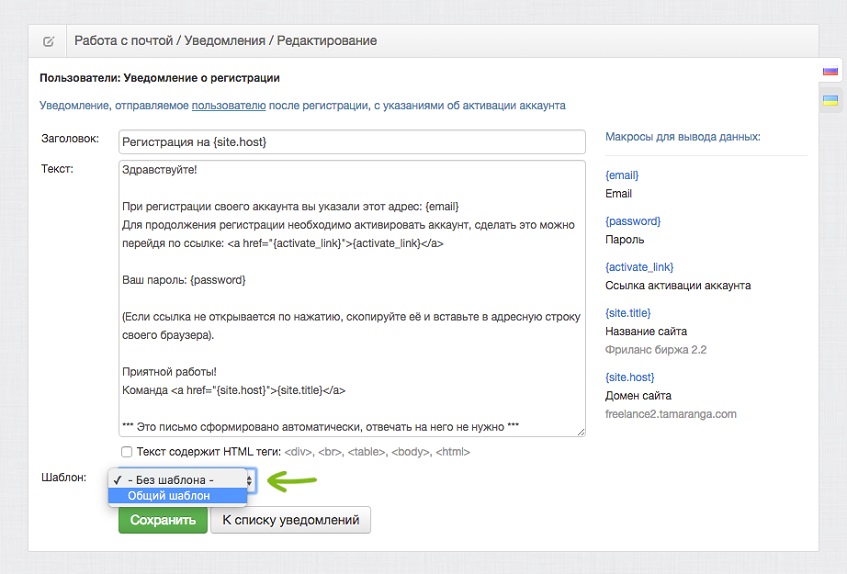
Task: Click into the 'Заголовок' input field
Action: click(352, 142)
